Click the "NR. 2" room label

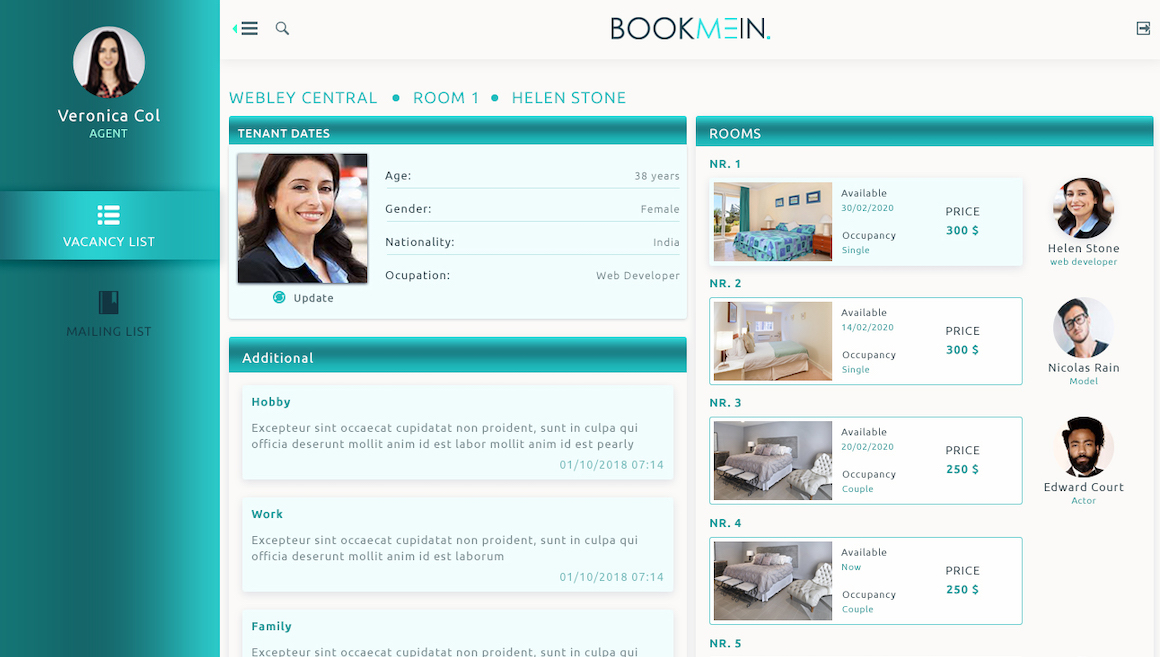[725, 283]
